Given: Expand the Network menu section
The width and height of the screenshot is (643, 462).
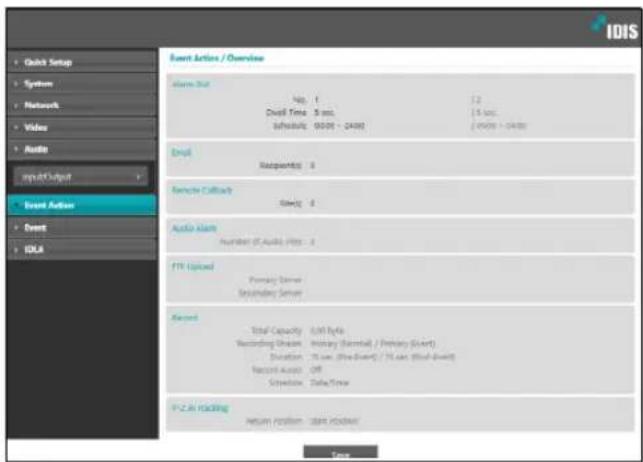Looking at the screenshot, I should [82, 106].
